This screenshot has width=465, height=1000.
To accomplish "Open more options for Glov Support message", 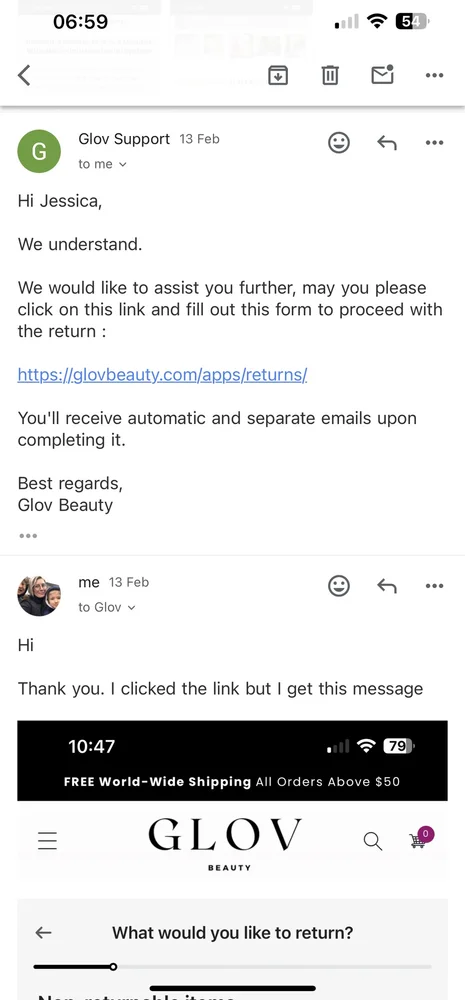I will [434, 143].
